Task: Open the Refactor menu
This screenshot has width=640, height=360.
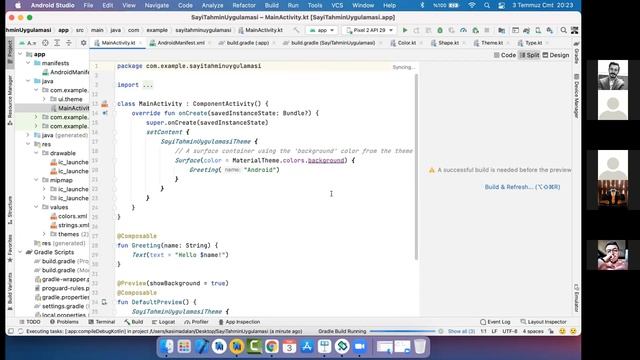Action: pyautogui.click(x=244, y=5)
